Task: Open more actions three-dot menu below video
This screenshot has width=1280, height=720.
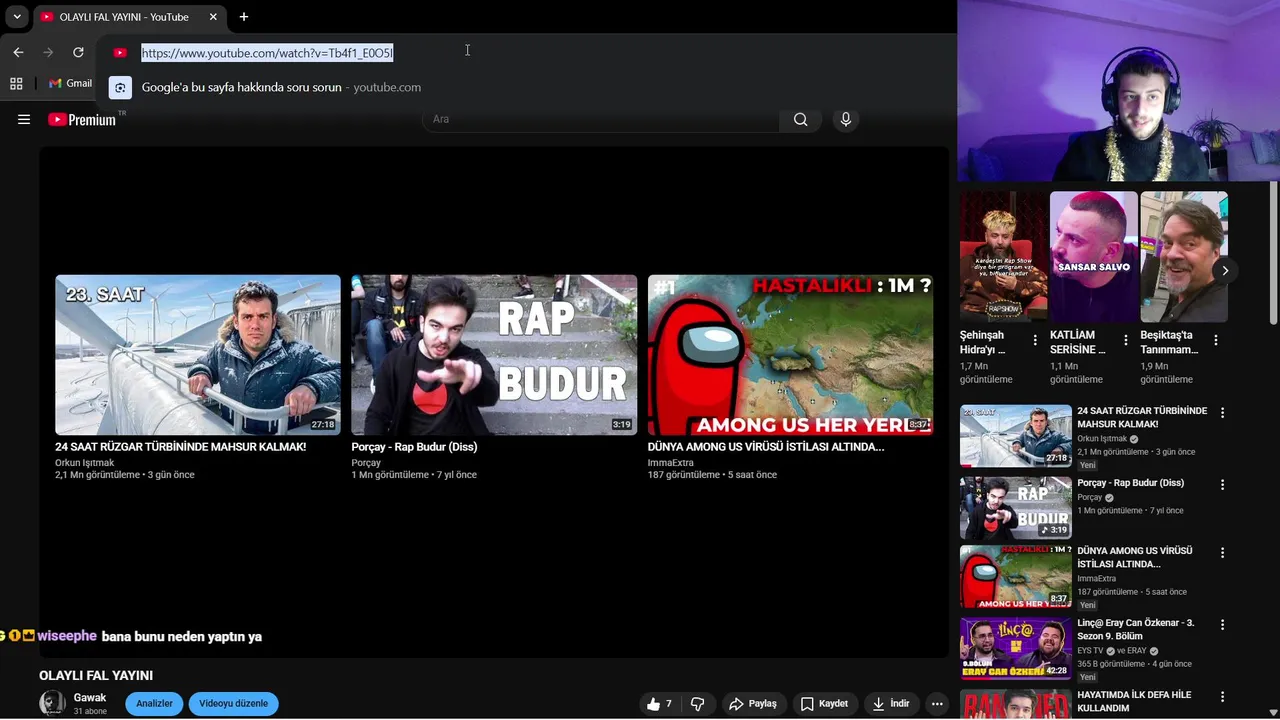Action: point(937,704)
